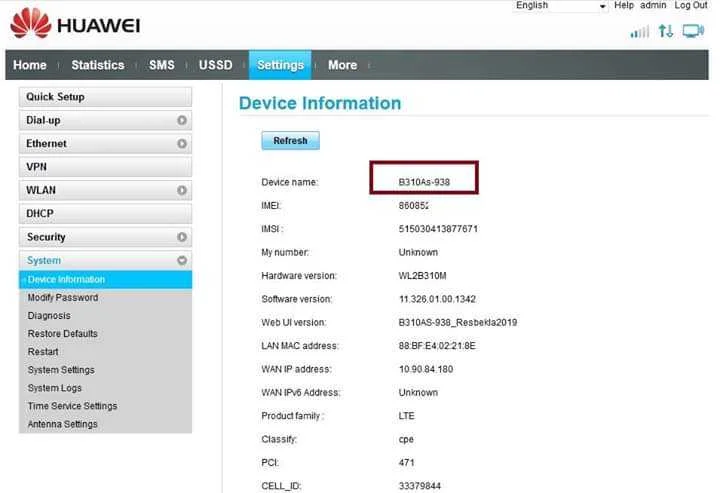Expand the Dial-up section arrow
Screen dimensions: 720x493
[182, 120]
